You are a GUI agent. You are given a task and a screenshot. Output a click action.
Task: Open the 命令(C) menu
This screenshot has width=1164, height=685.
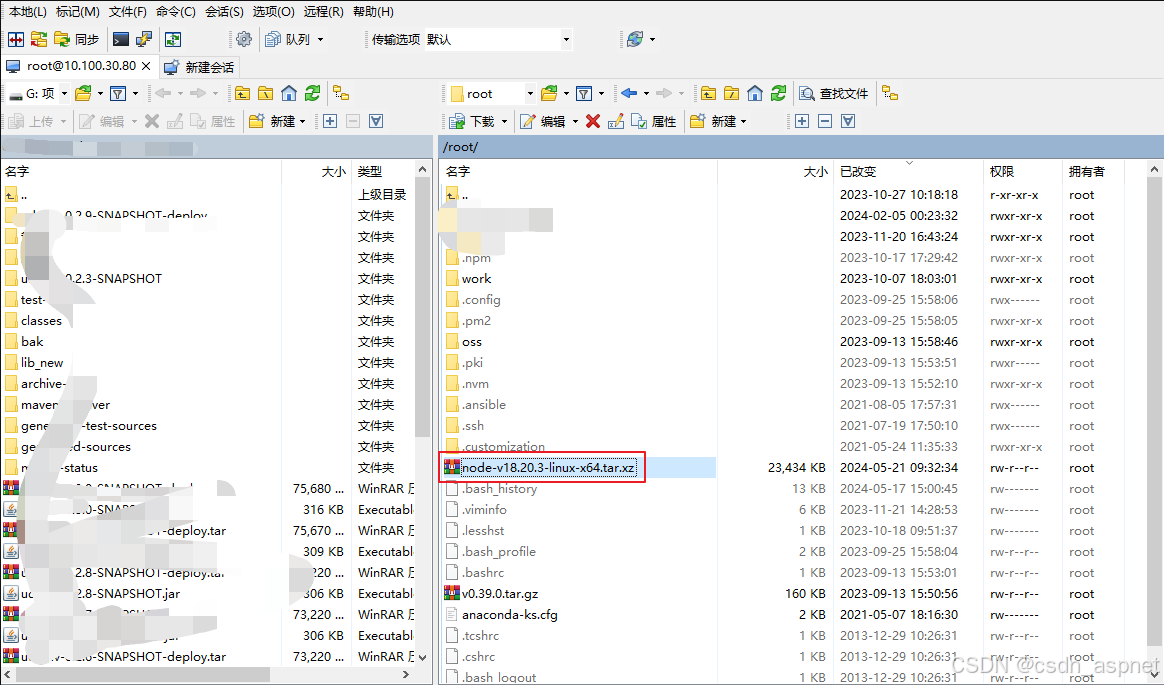[x=176, y=12]
